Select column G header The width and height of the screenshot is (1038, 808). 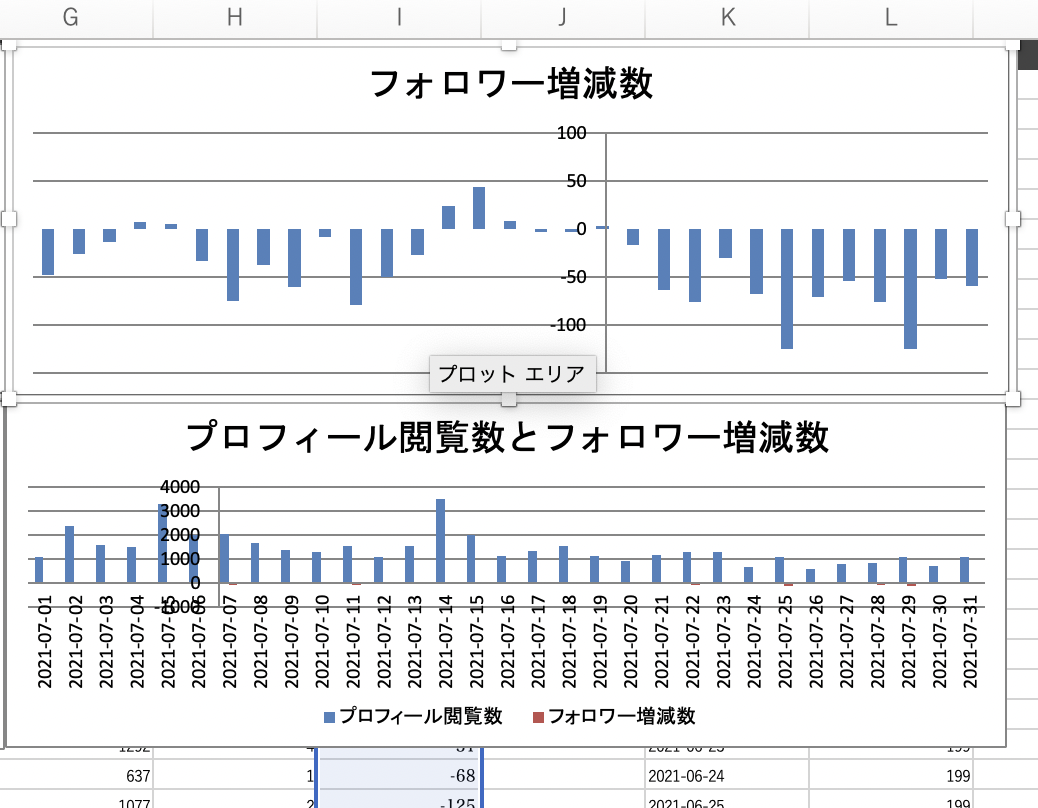pos(71,17)
